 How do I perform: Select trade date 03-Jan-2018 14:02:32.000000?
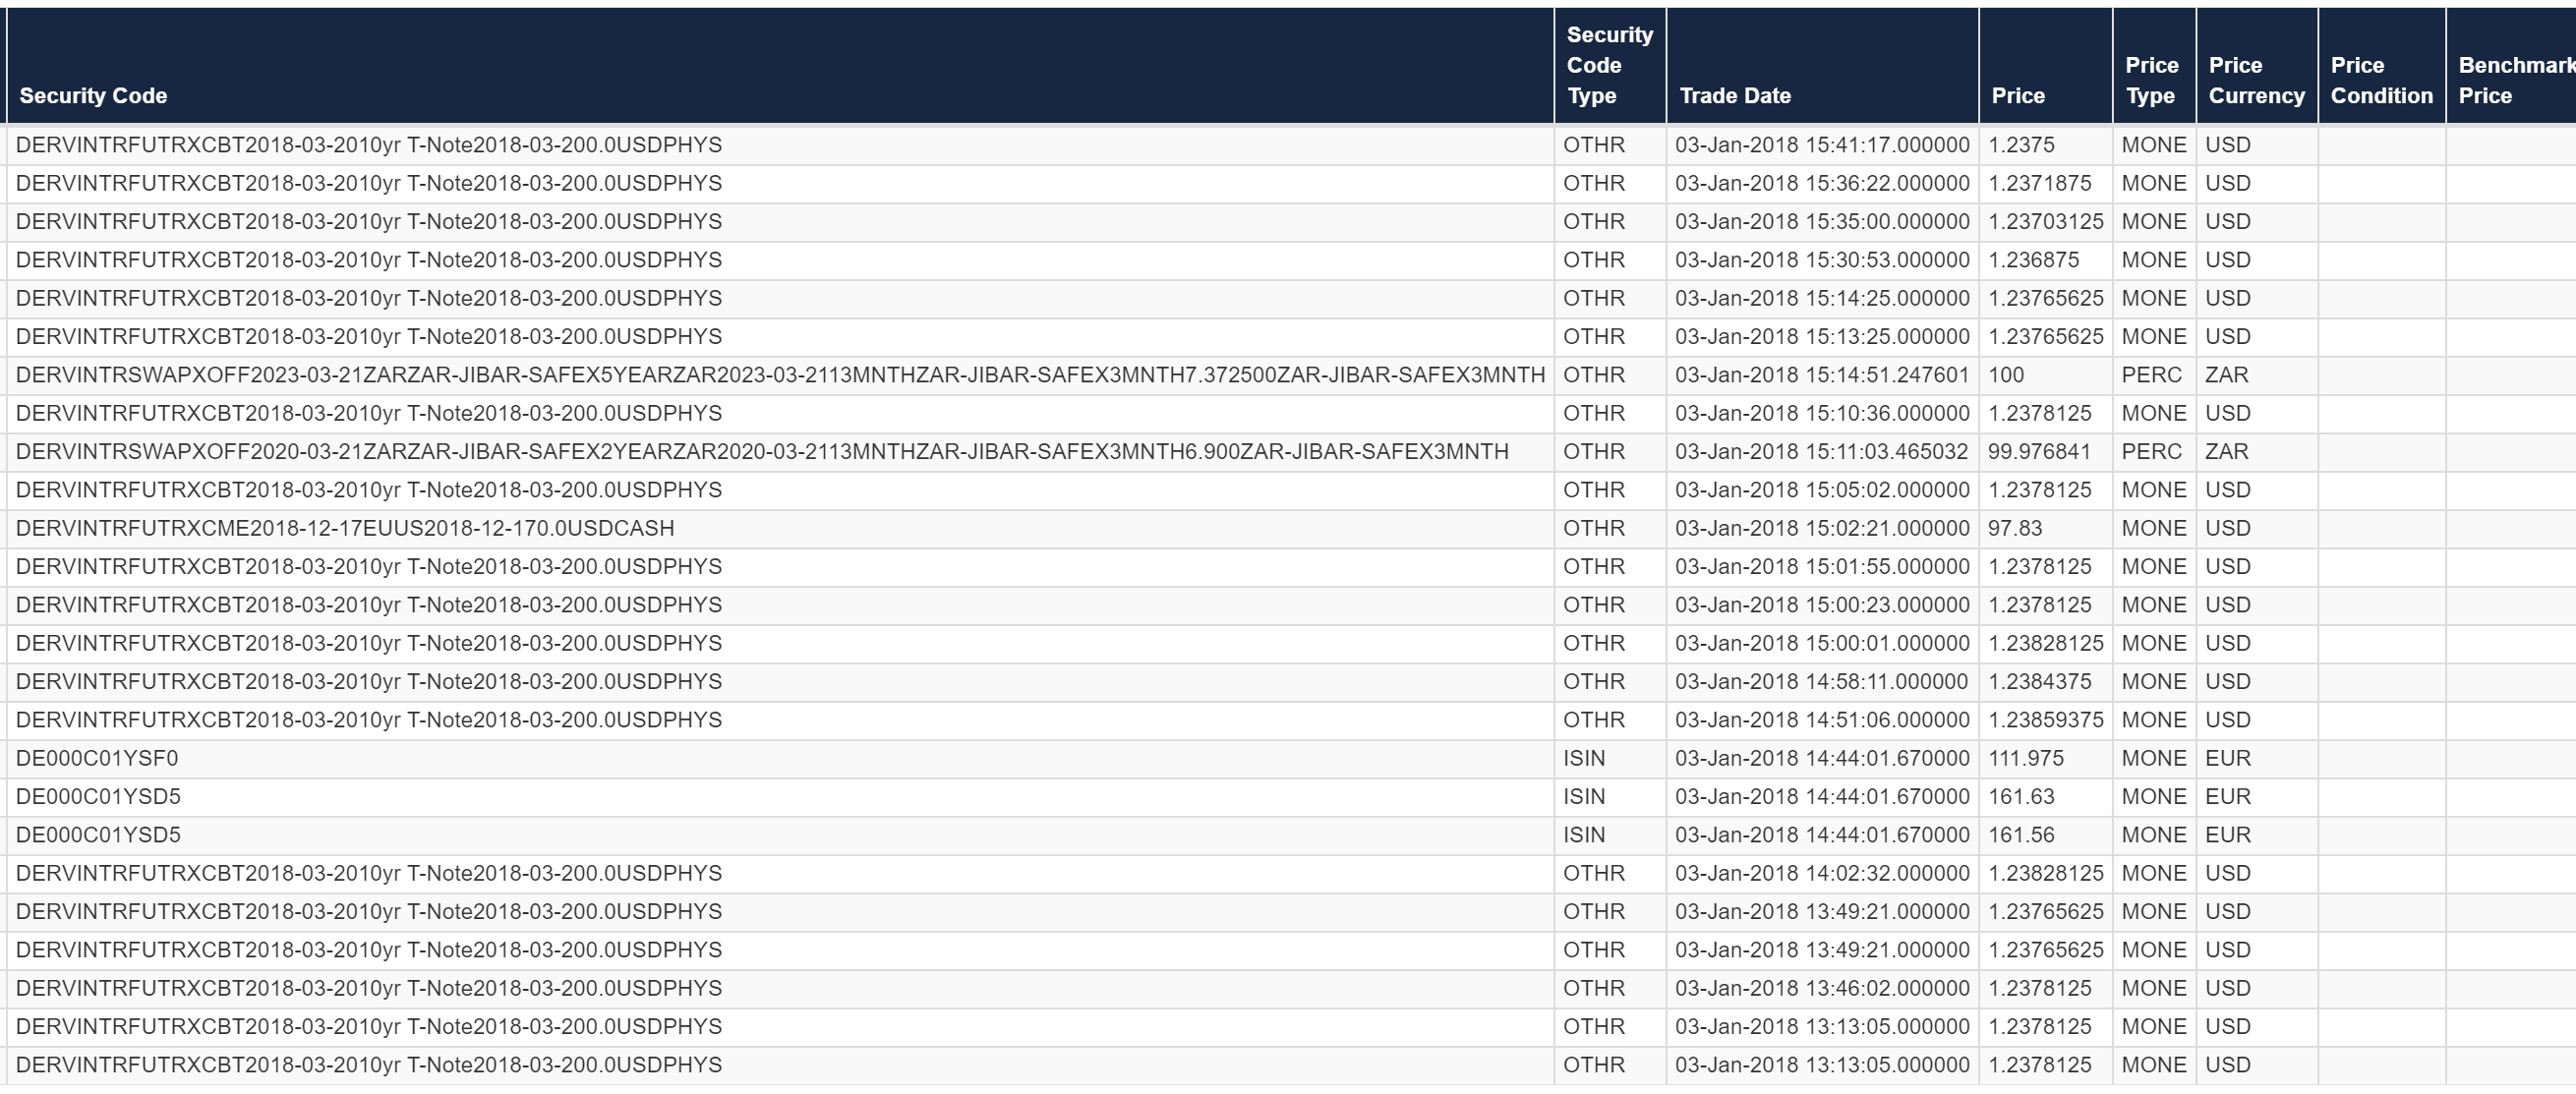tap(1822, 873)
